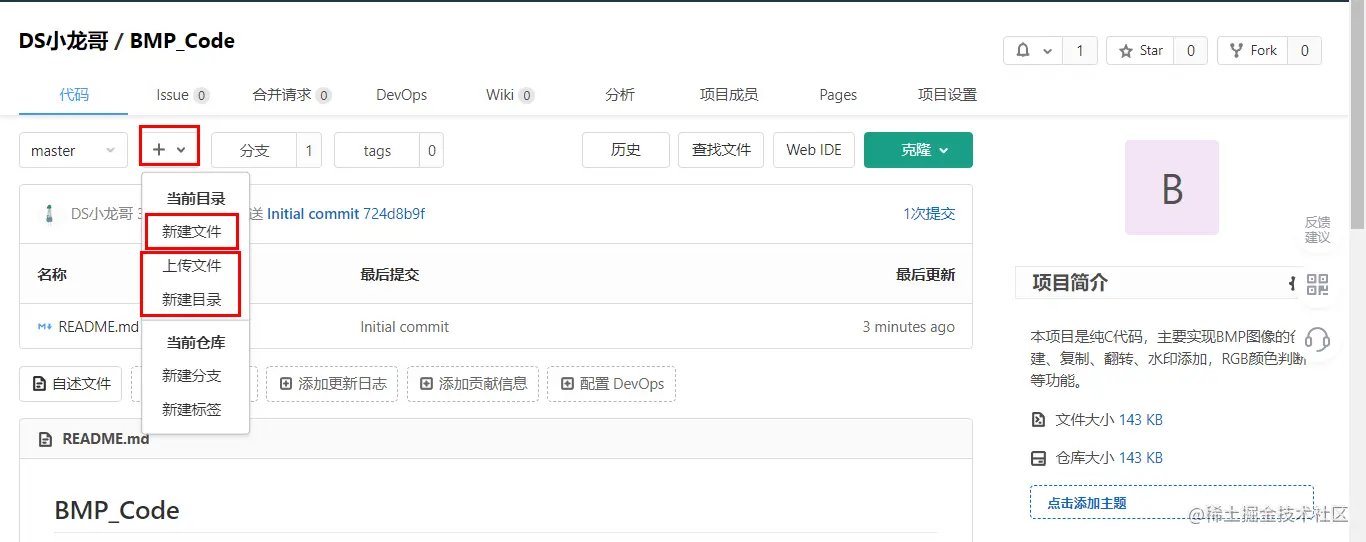The height and width of the screenshot is (542, 1366).
Task: Open the 项目设置 tab
Action: [947, 95]
